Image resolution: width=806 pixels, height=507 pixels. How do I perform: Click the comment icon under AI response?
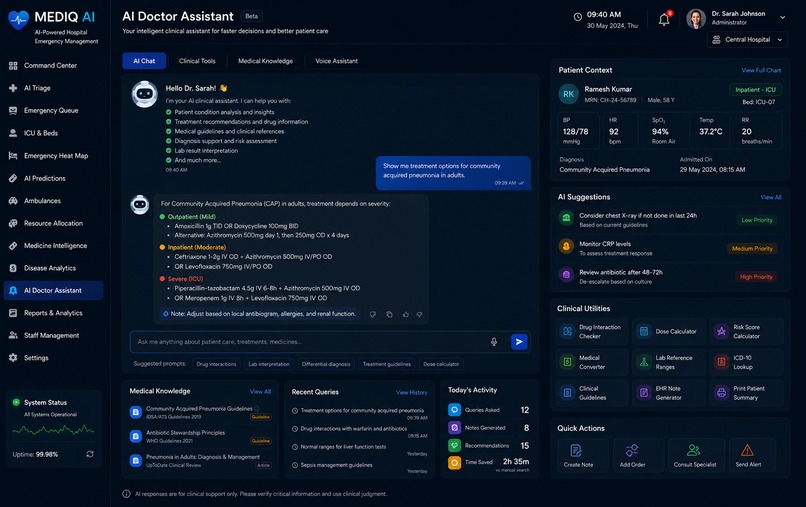pos(373,314)
